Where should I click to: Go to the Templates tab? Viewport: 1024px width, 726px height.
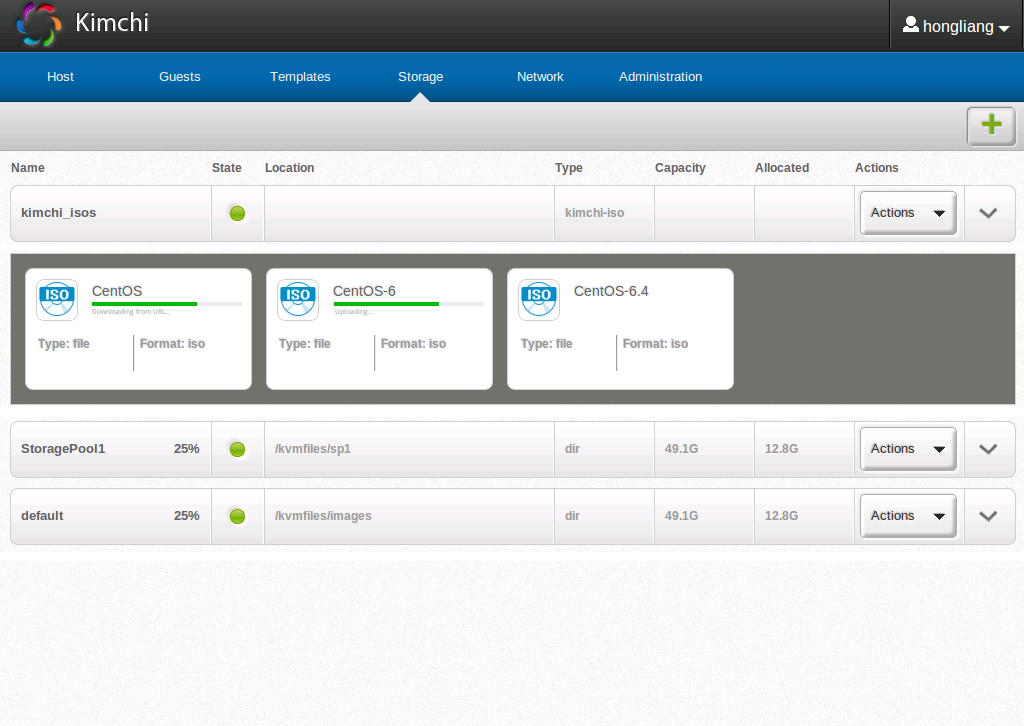(x=300, y=77)
